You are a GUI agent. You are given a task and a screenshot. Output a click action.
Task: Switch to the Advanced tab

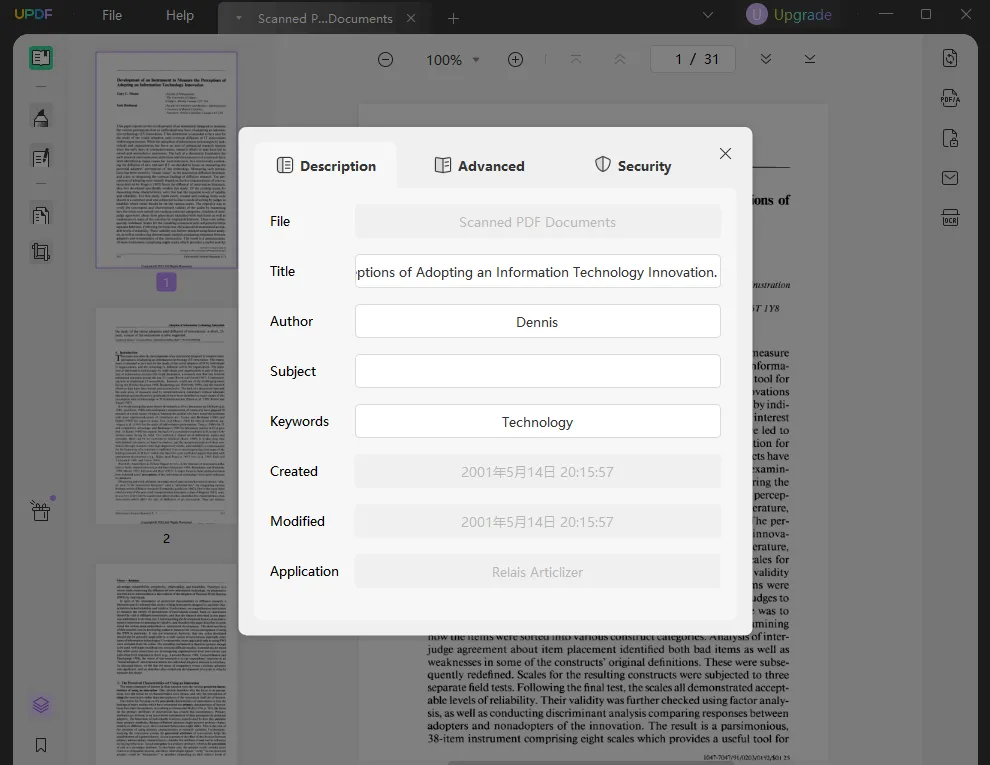pos(479,165)
